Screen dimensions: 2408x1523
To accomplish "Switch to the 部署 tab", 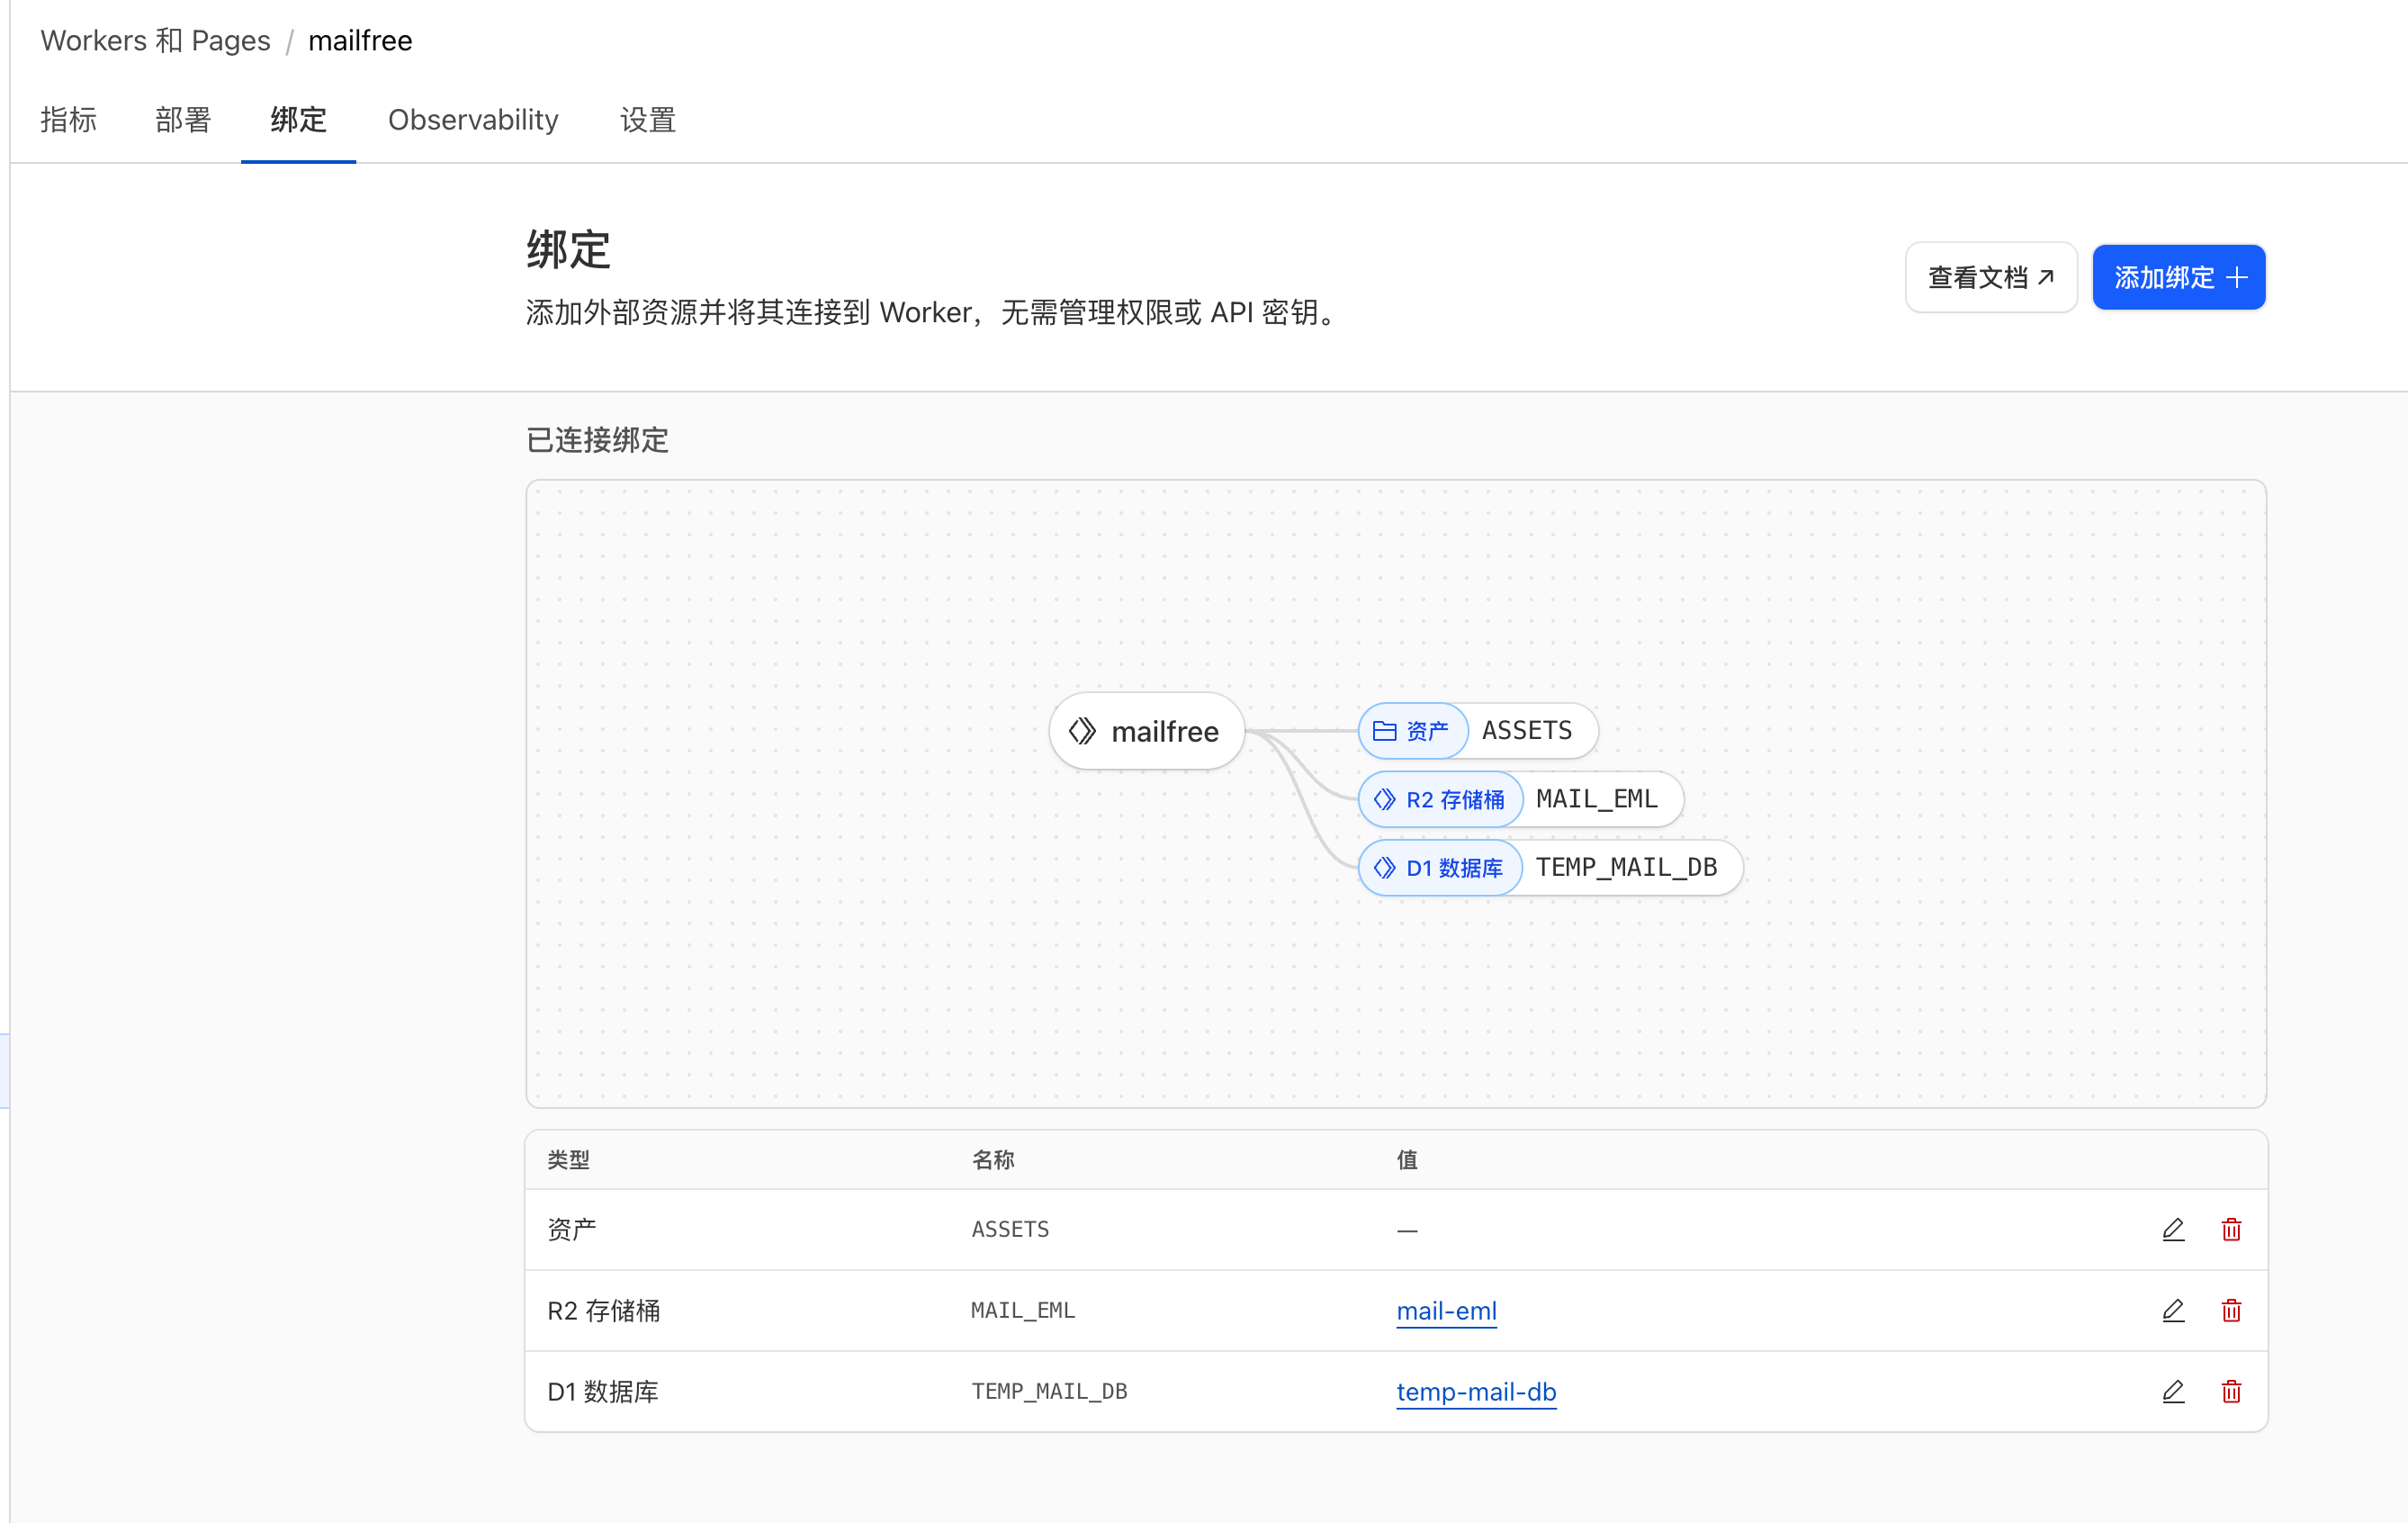I will [x=183, y=120].
